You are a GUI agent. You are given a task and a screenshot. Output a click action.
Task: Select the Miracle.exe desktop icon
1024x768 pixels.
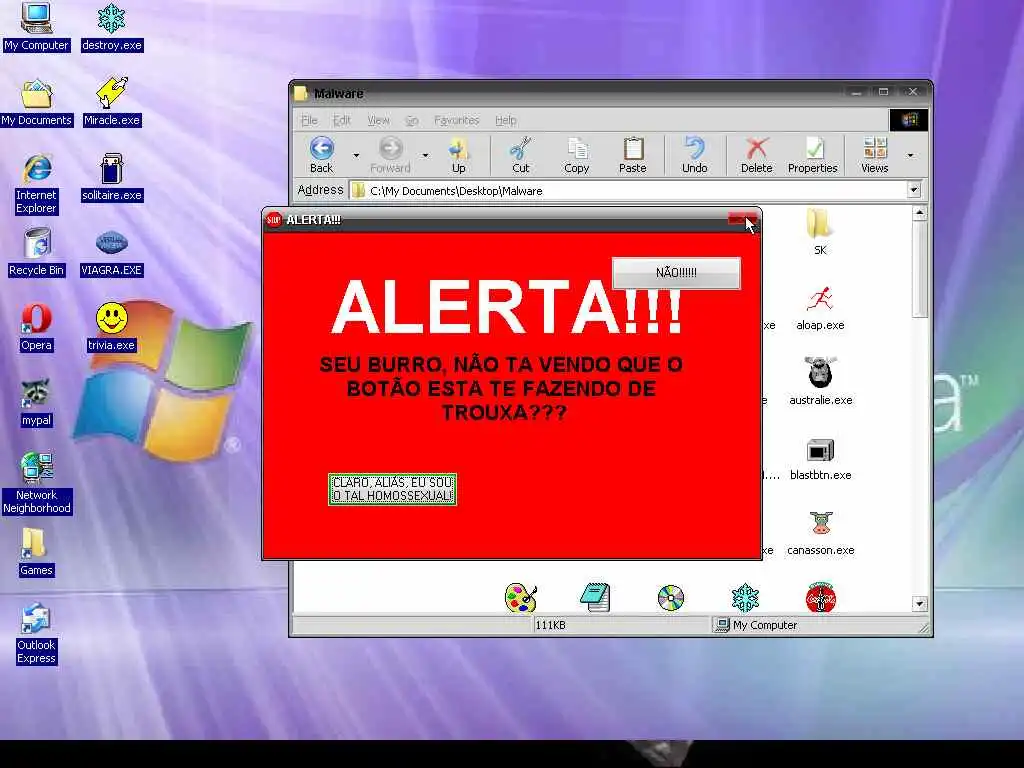(112, 102)
